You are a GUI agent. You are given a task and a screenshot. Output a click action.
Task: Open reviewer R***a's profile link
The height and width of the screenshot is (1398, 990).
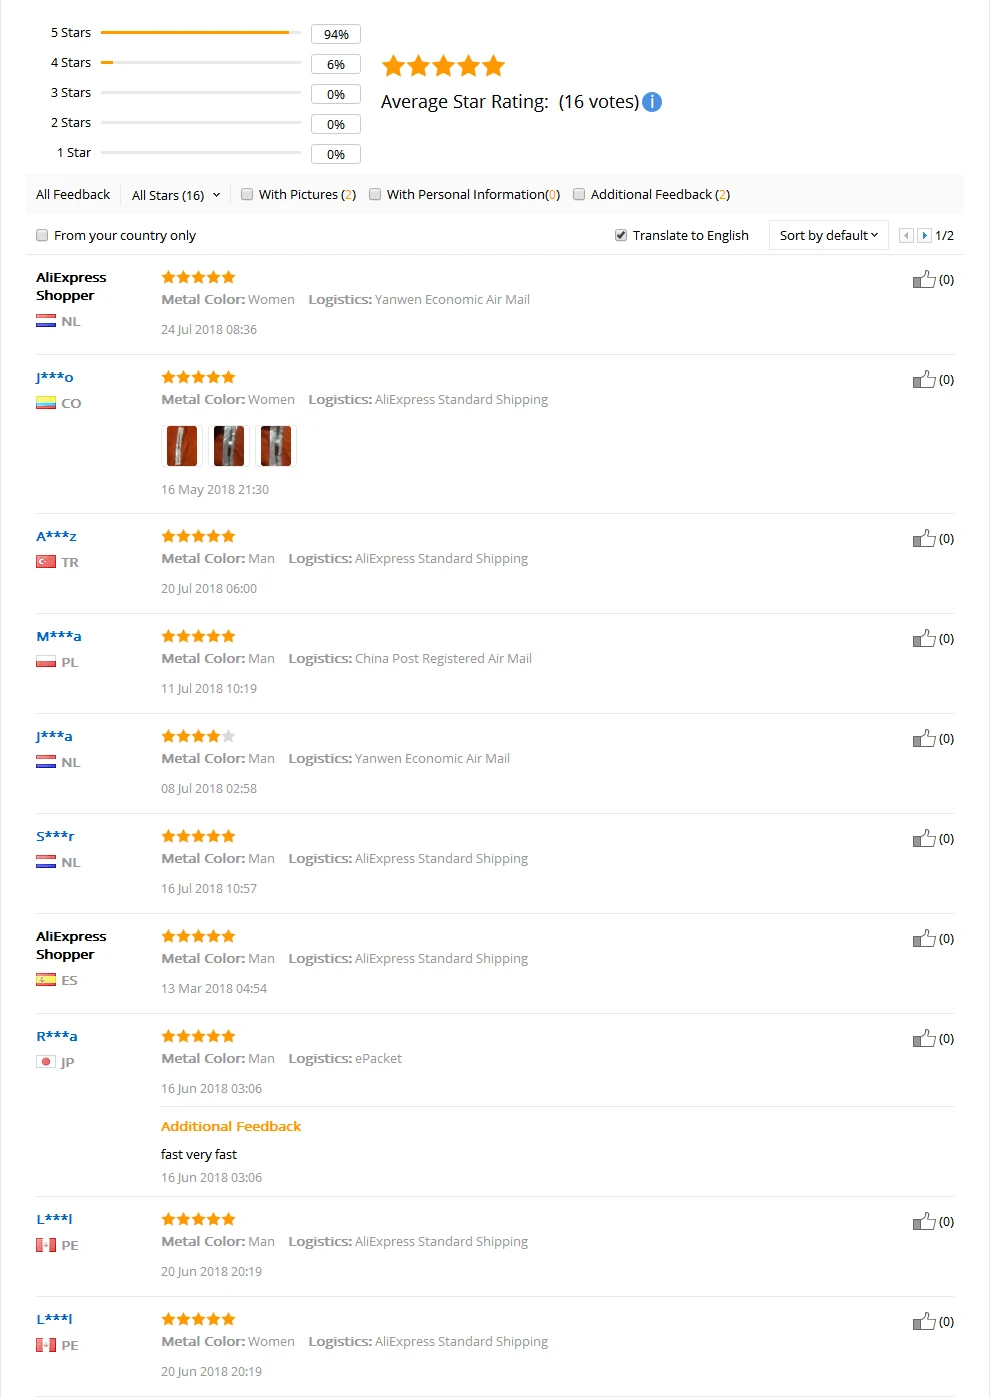pyautogui.click(x=57, y=1036)
